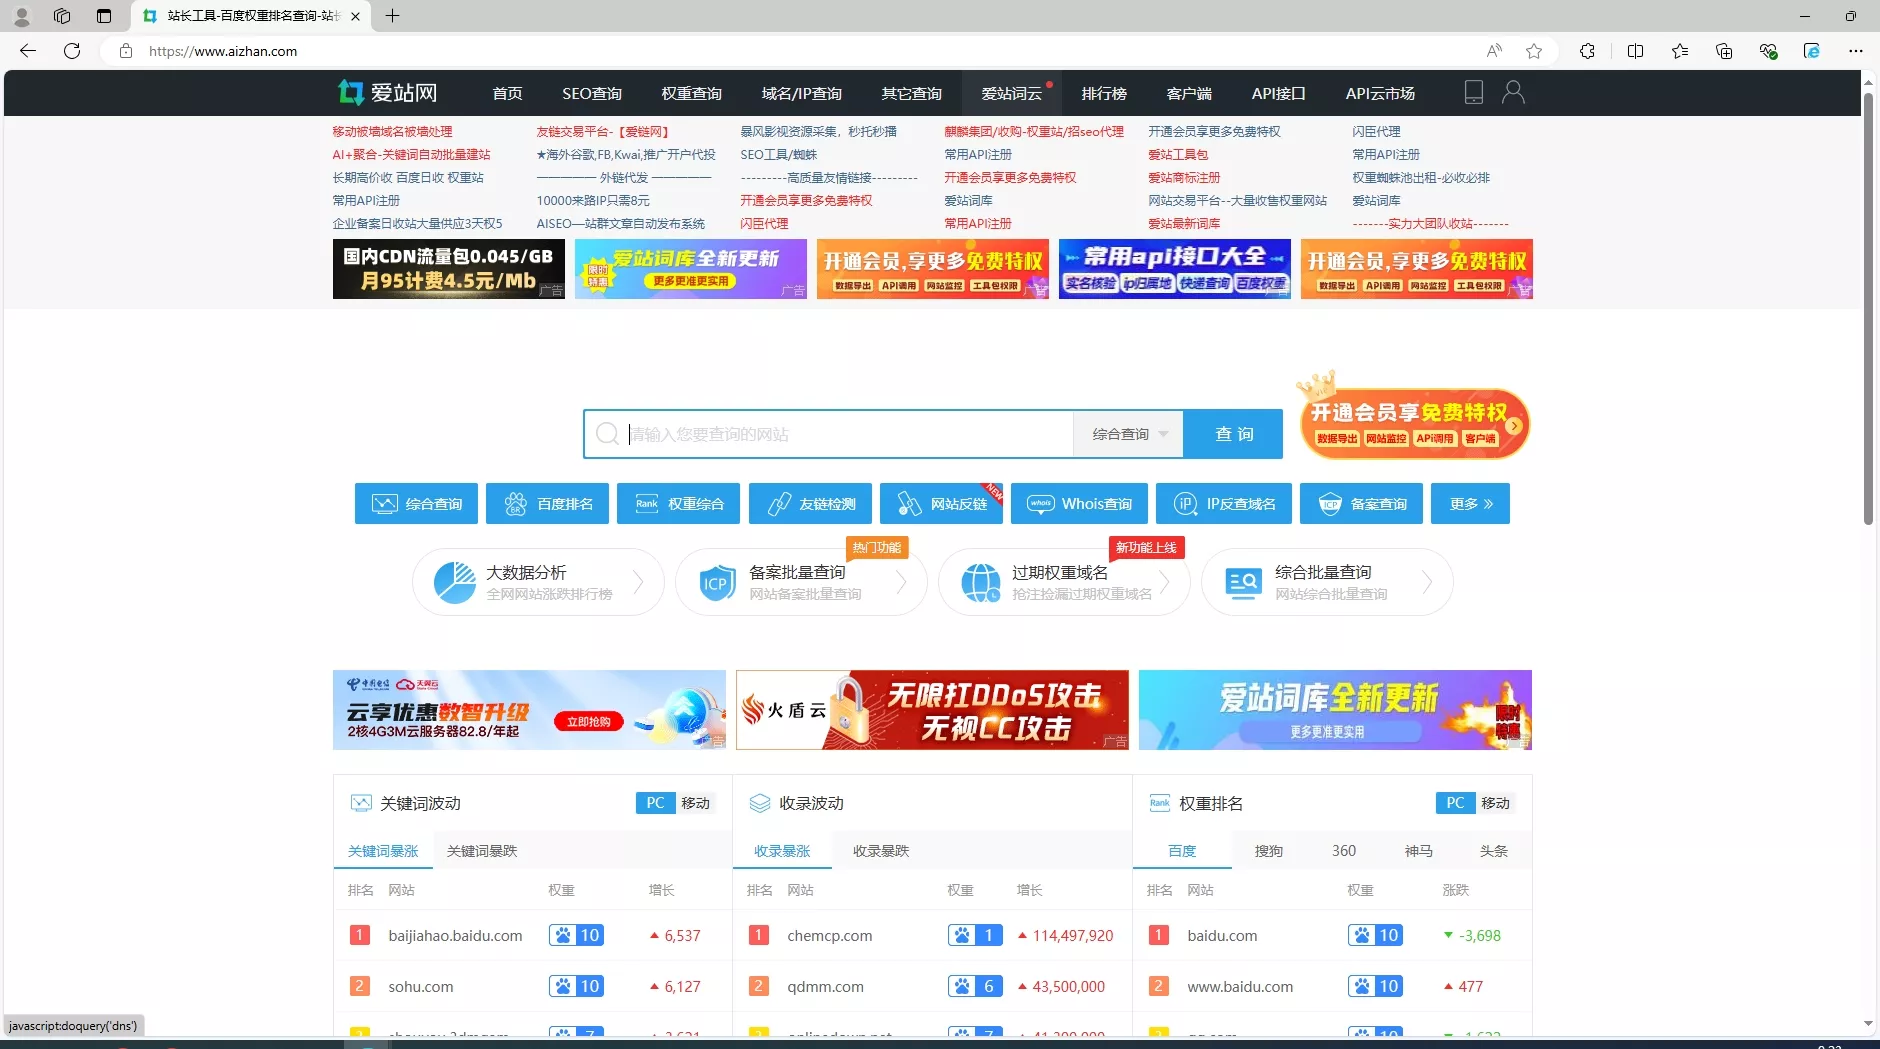This screenshot has width=1880, height=1049.
Task: Select 神马 tab in 权重排名
Action: [x=1419, y=851]
